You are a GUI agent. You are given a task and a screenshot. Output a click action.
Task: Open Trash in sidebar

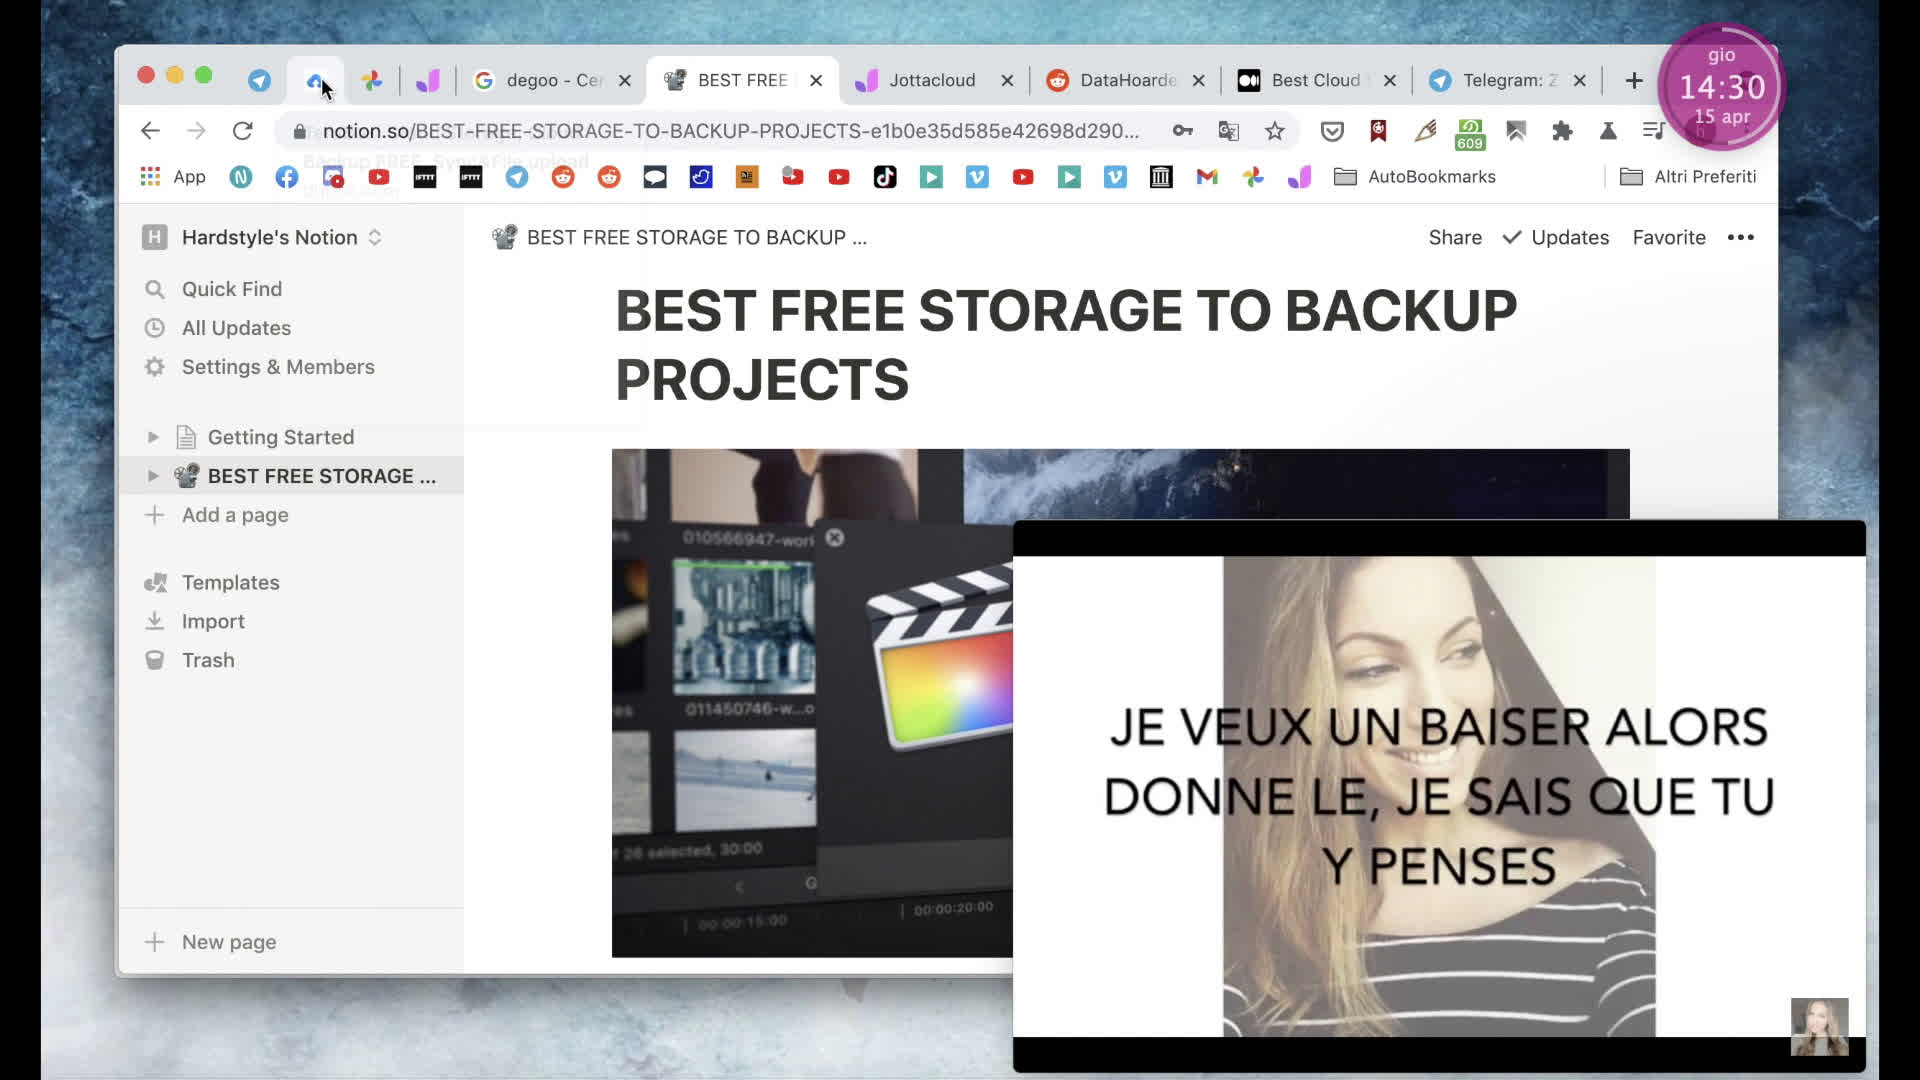click(208, 659)
